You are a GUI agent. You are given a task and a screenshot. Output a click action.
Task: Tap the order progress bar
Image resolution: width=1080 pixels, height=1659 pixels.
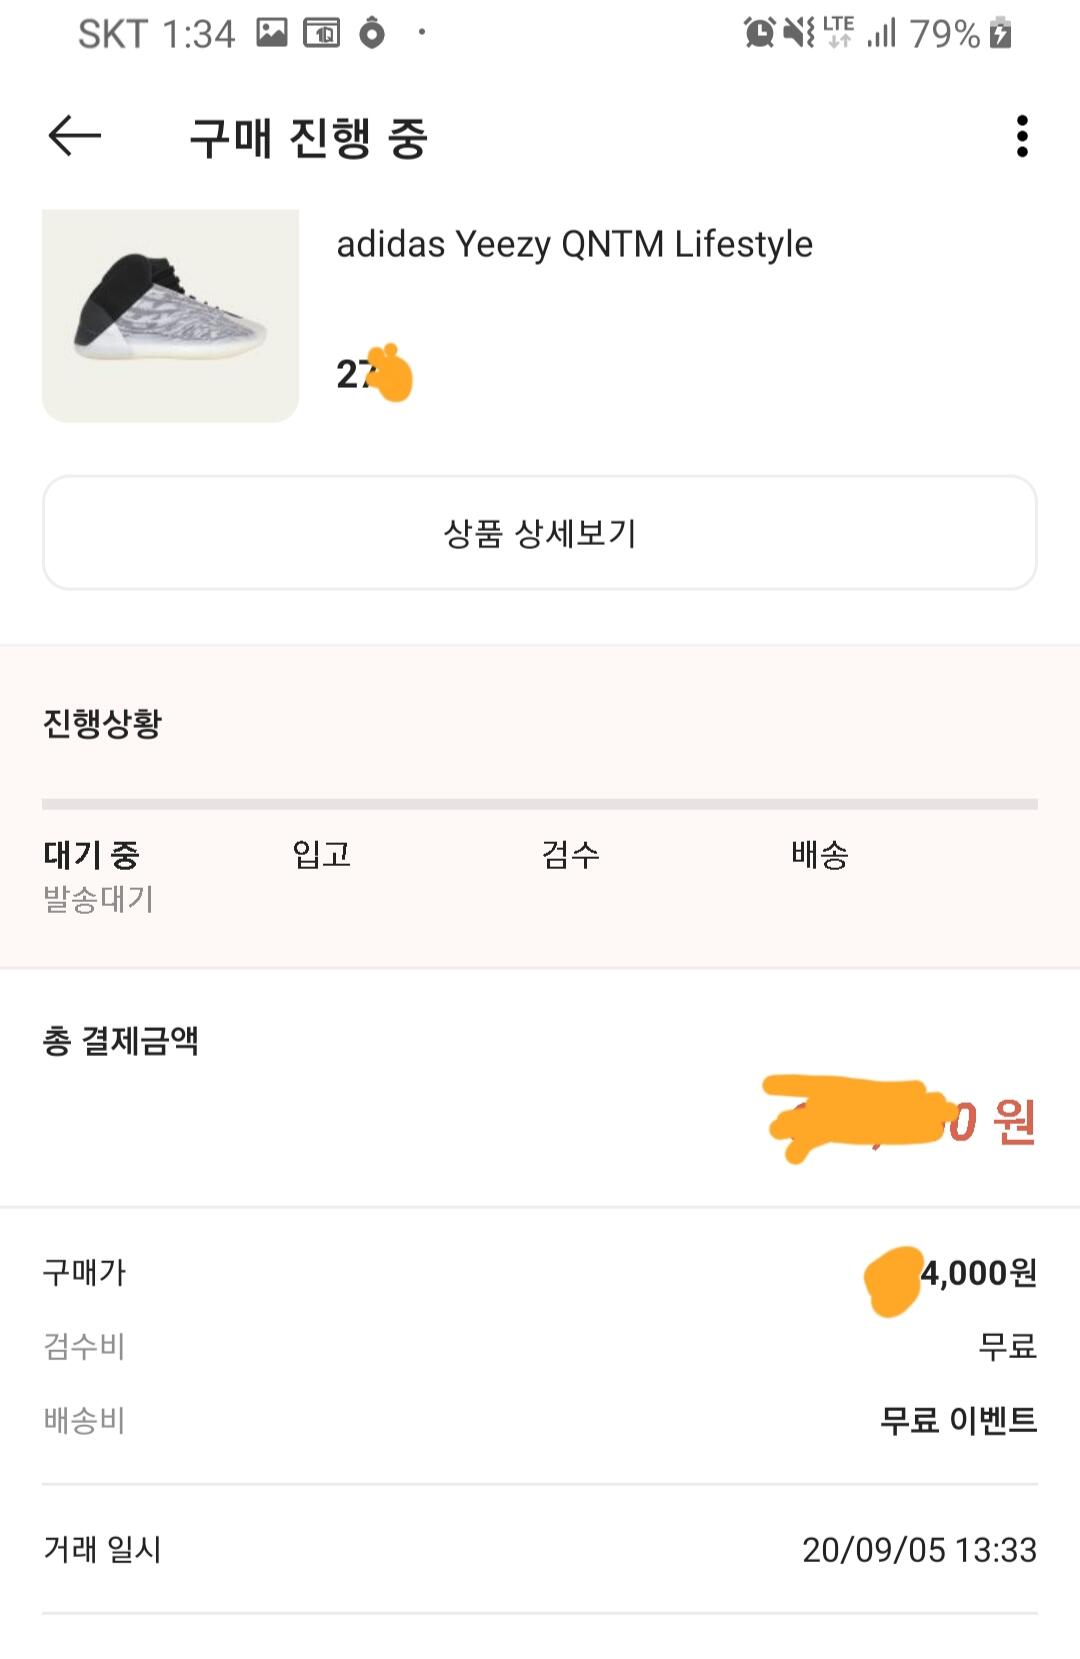(x=540, y=804)
